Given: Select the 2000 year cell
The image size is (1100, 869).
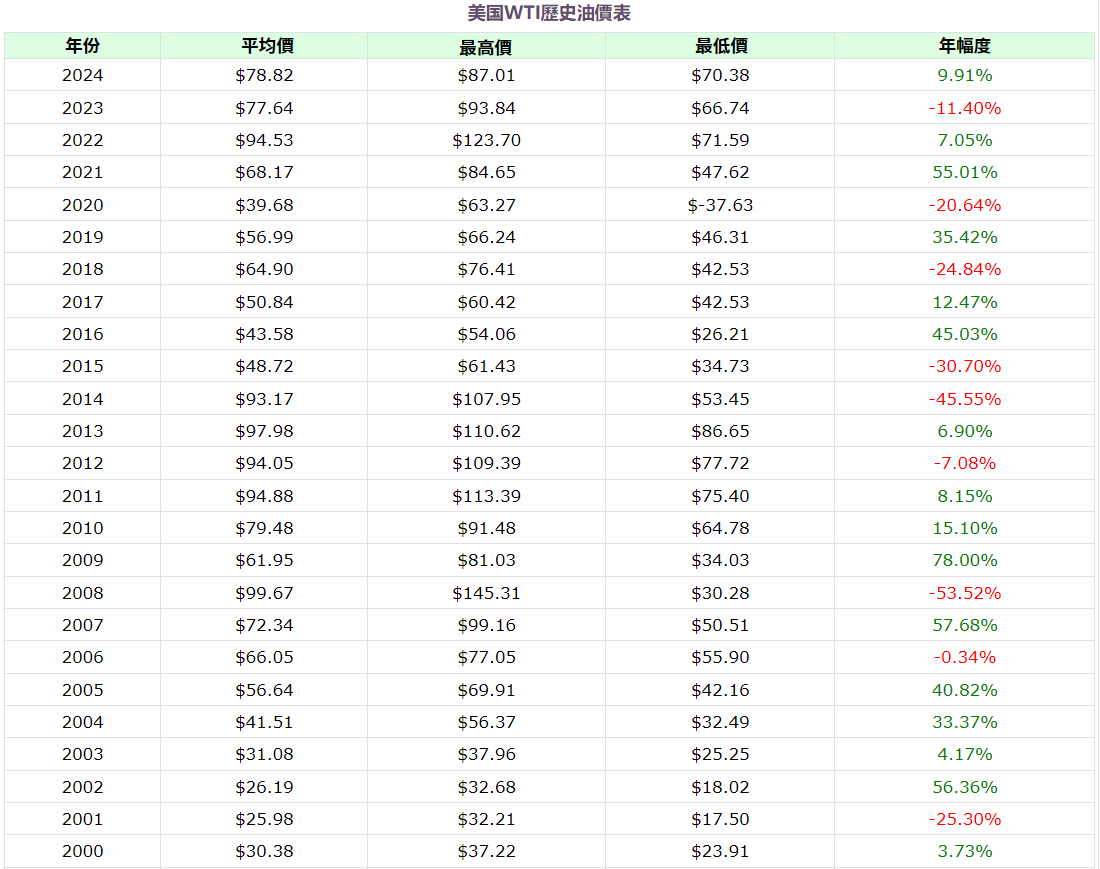Looking at the screenshot, I should pyautogui.click(x=82, y=851).
